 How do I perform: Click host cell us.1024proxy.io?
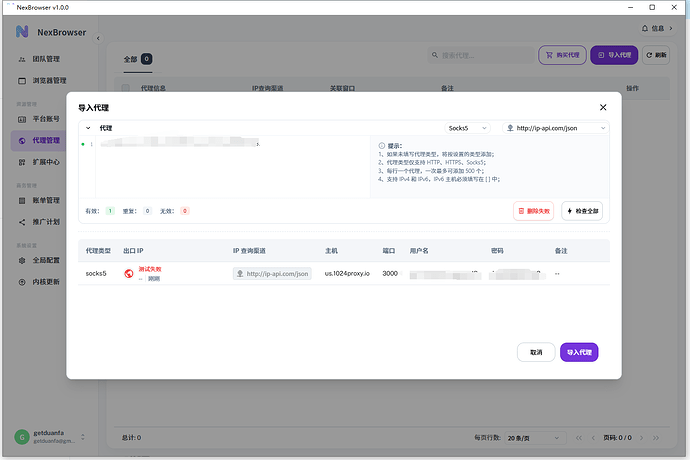(x=347, y=273)
